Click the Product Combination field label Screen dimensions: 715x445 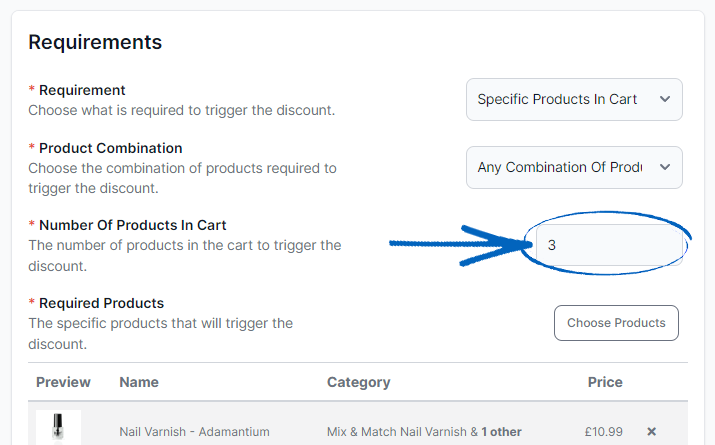110,148
